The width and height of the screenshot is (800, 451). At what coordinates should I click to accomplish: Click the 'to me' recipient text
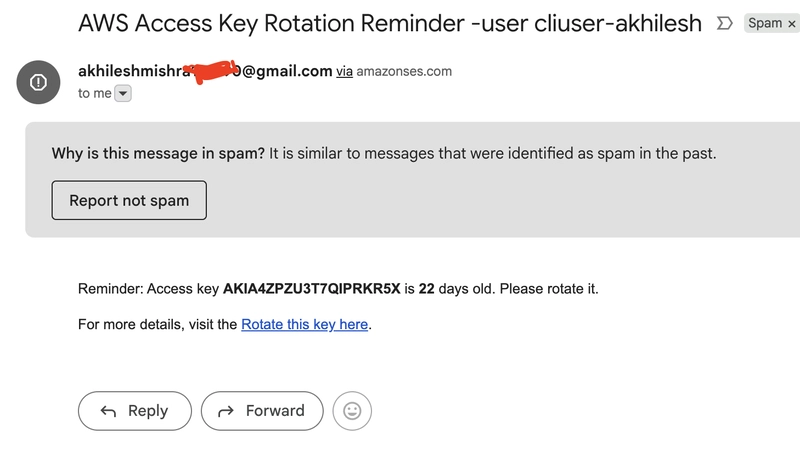[x=94, y=93]
